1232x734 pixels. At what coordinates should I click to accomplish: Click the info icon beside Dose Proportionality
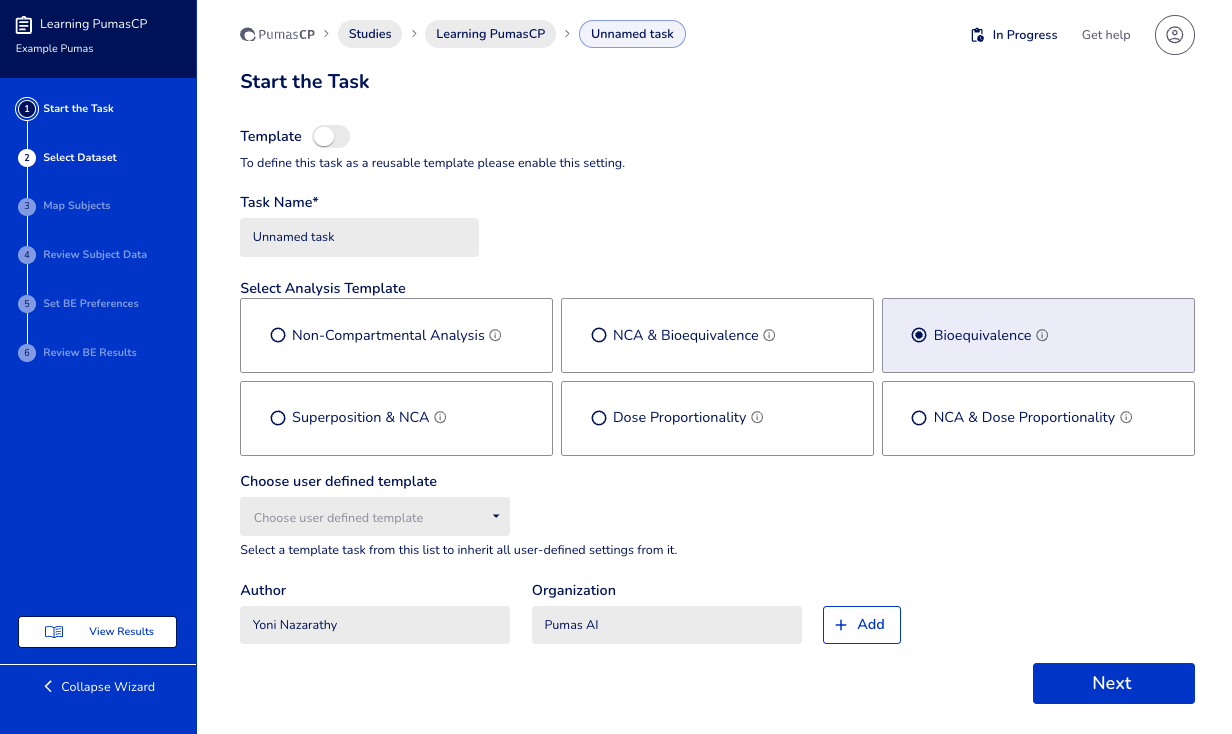pos(757,418)
